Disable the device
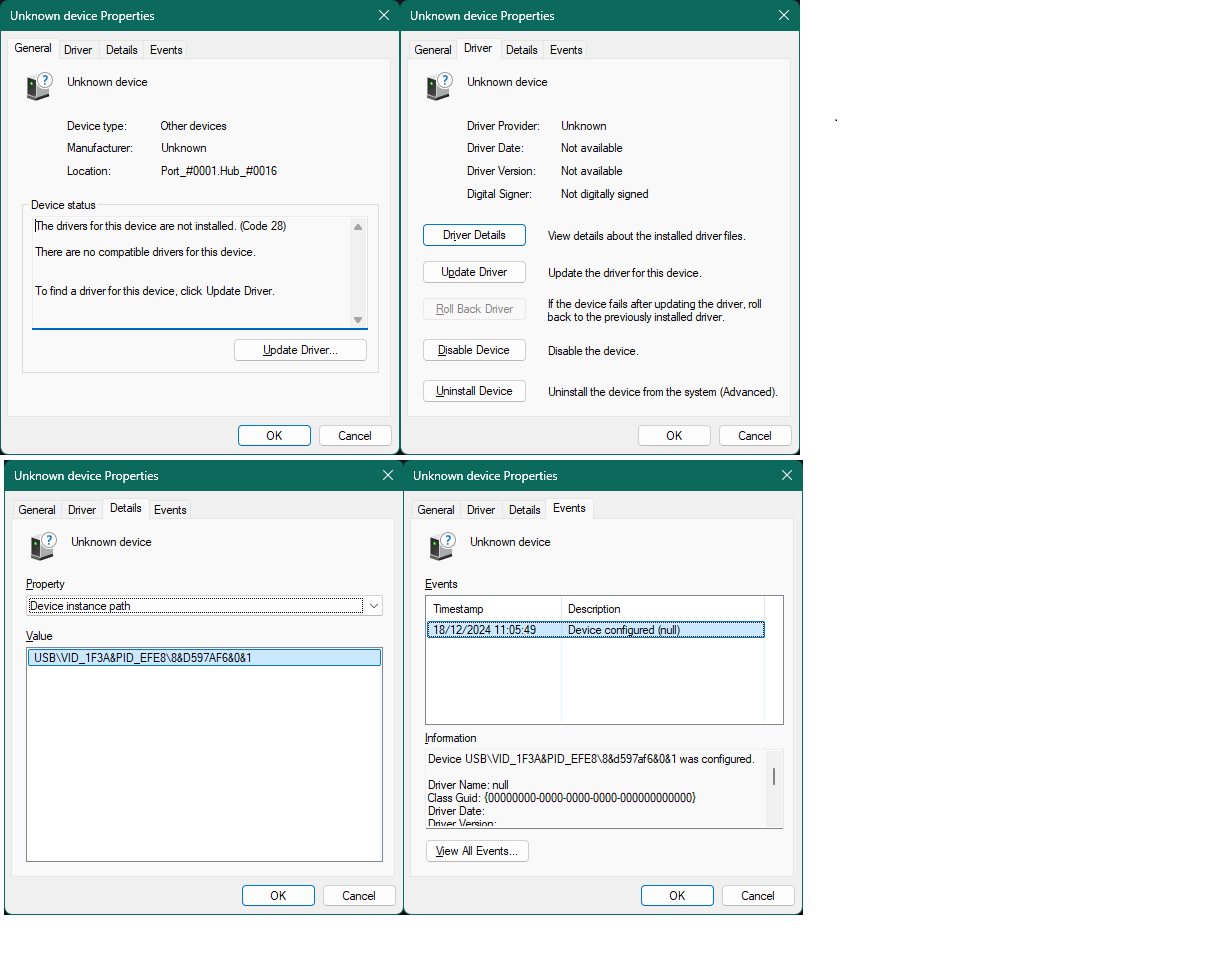Image resolution: width=1216 pixels, height=970 pixels. coord(474,350)
